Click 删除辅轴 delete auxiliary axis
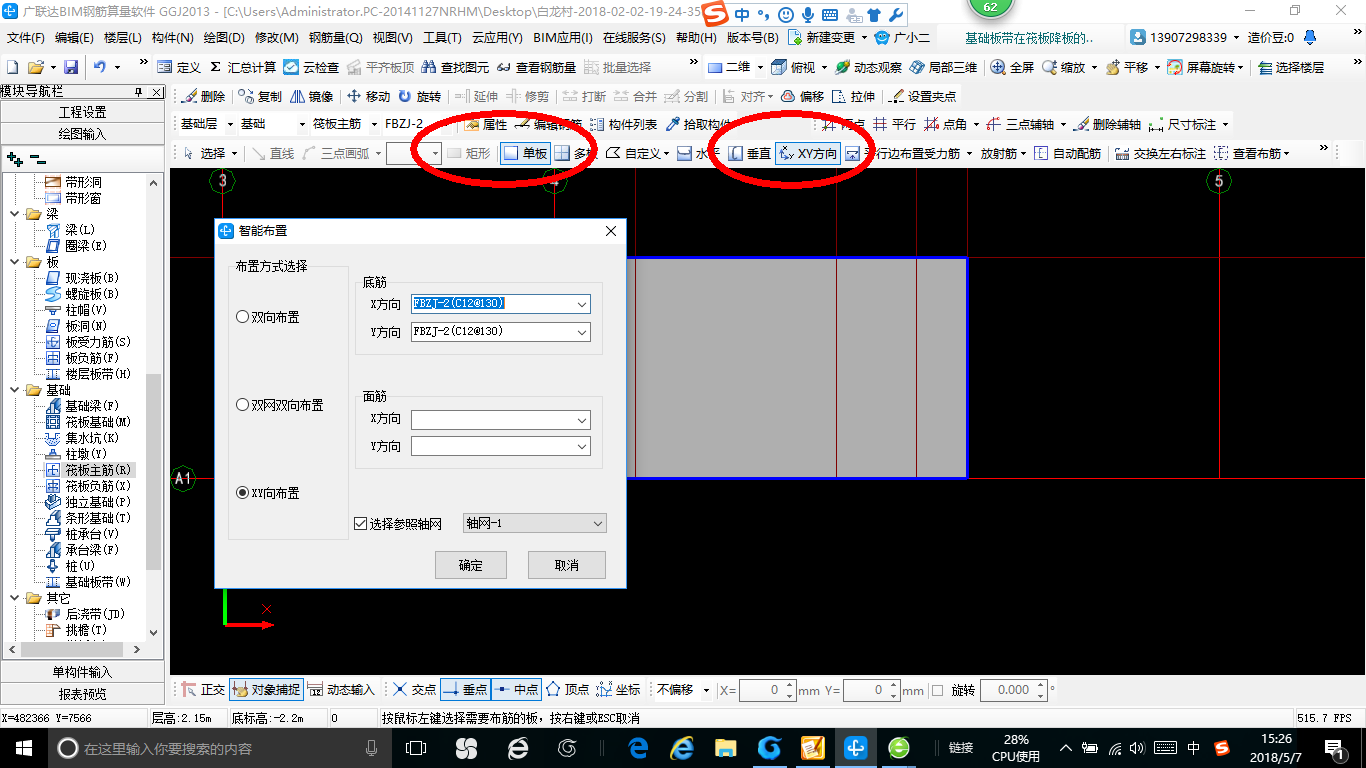This screenshot has height=768, width=1366. click(x=1108, y=124)
